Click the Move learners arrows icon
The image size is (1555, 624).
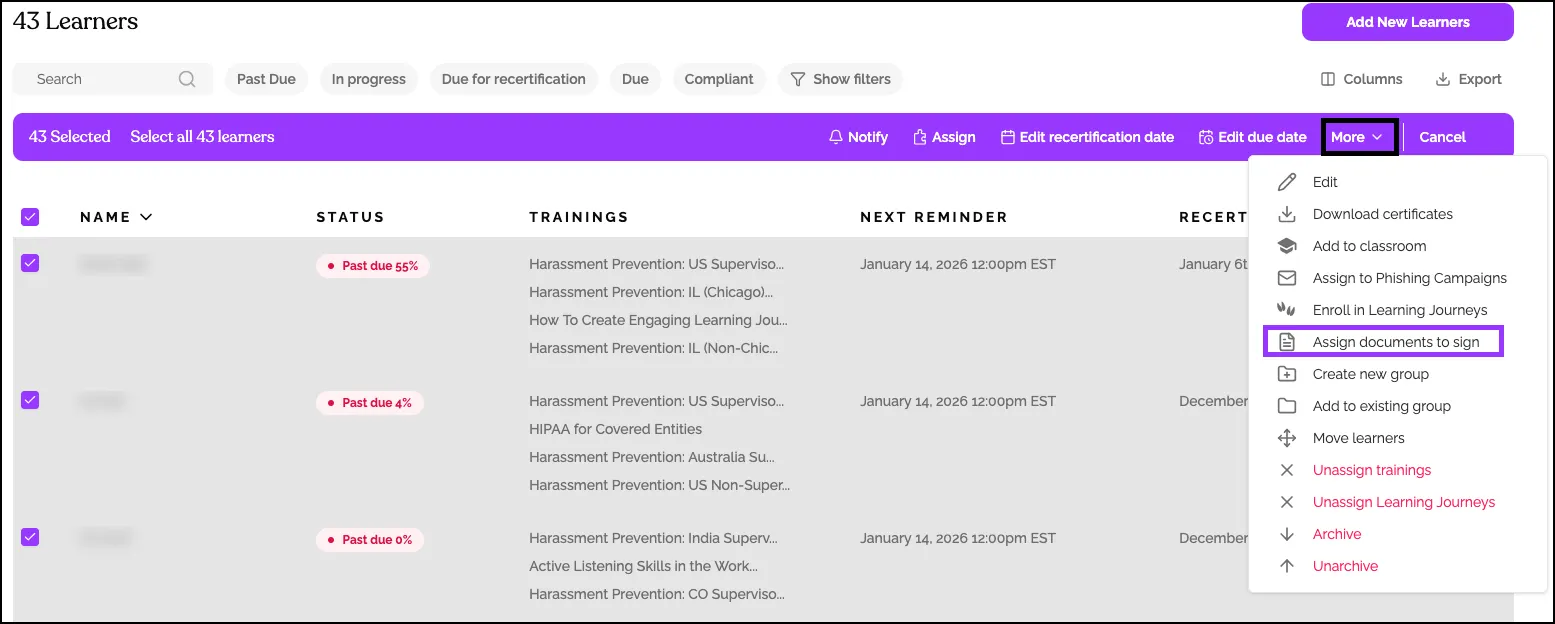point(1288,438)
